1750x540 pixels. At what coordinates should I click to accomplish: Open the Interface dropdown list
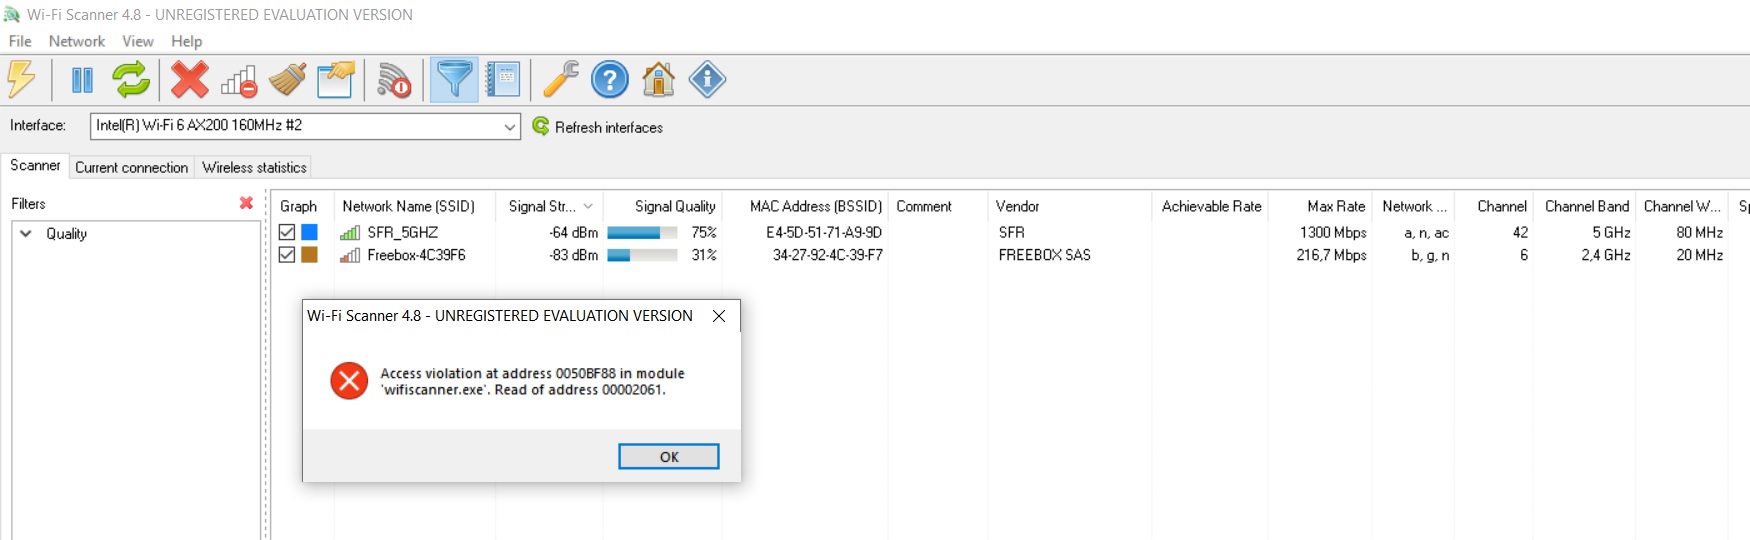pyautogui.click(x=509, y=127)
